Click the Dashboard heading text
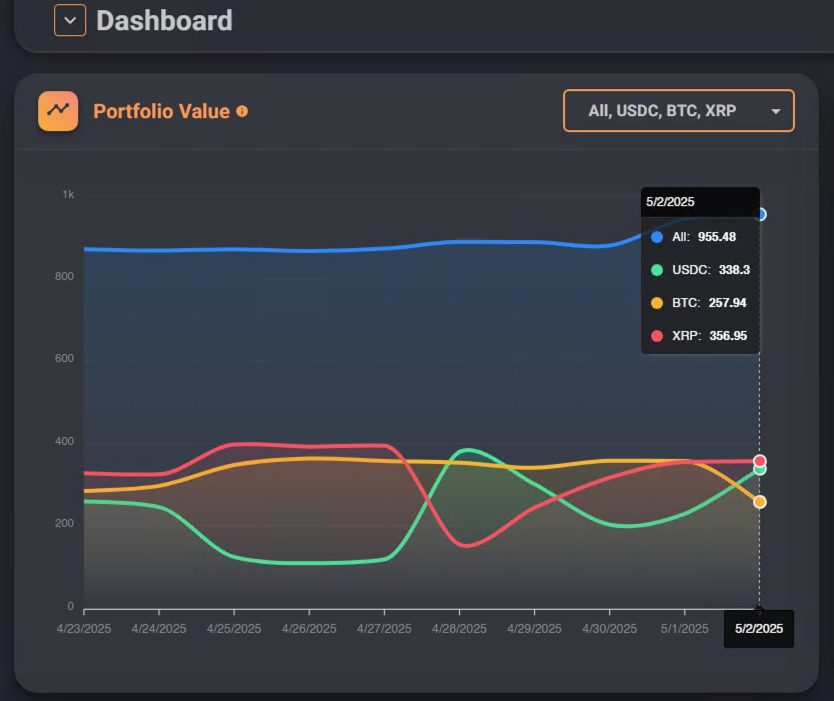Image resolution: width=834 pixels, height=701 pixels. coord(164,21)
